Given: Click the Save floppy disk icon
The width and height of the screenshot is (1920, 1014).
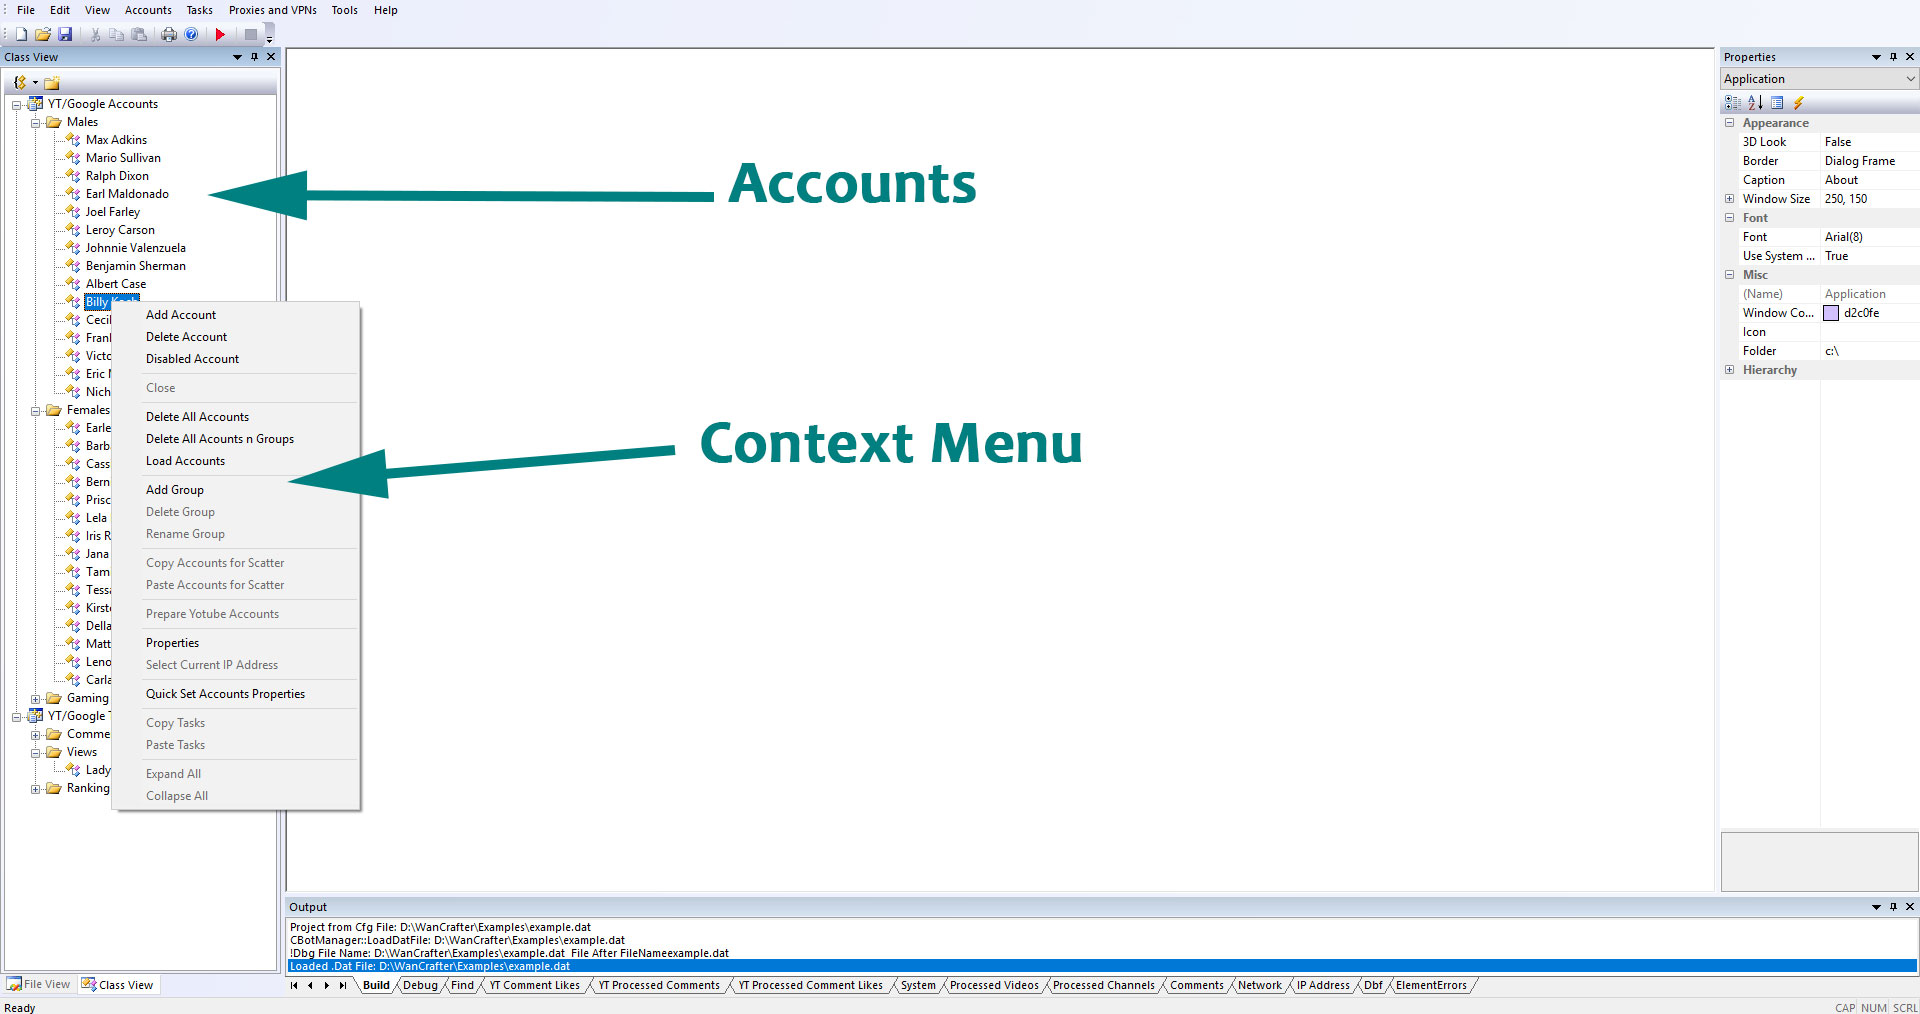Looking at the screenshot, I should click(x=65, y=34).
